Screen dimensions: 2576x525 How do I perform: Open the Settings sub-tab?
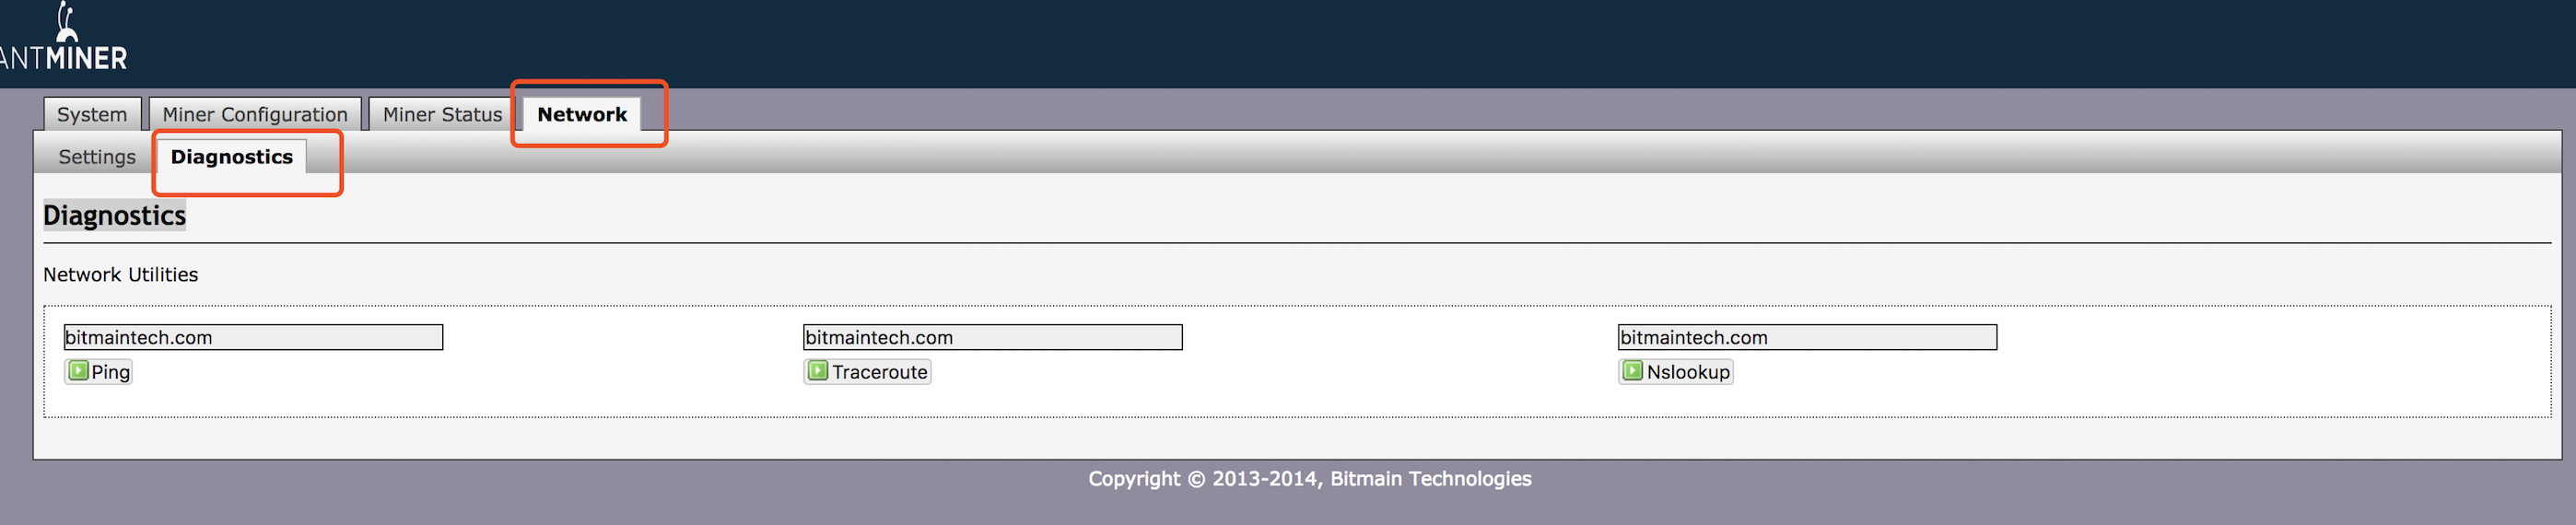click(x=97, y=157)
